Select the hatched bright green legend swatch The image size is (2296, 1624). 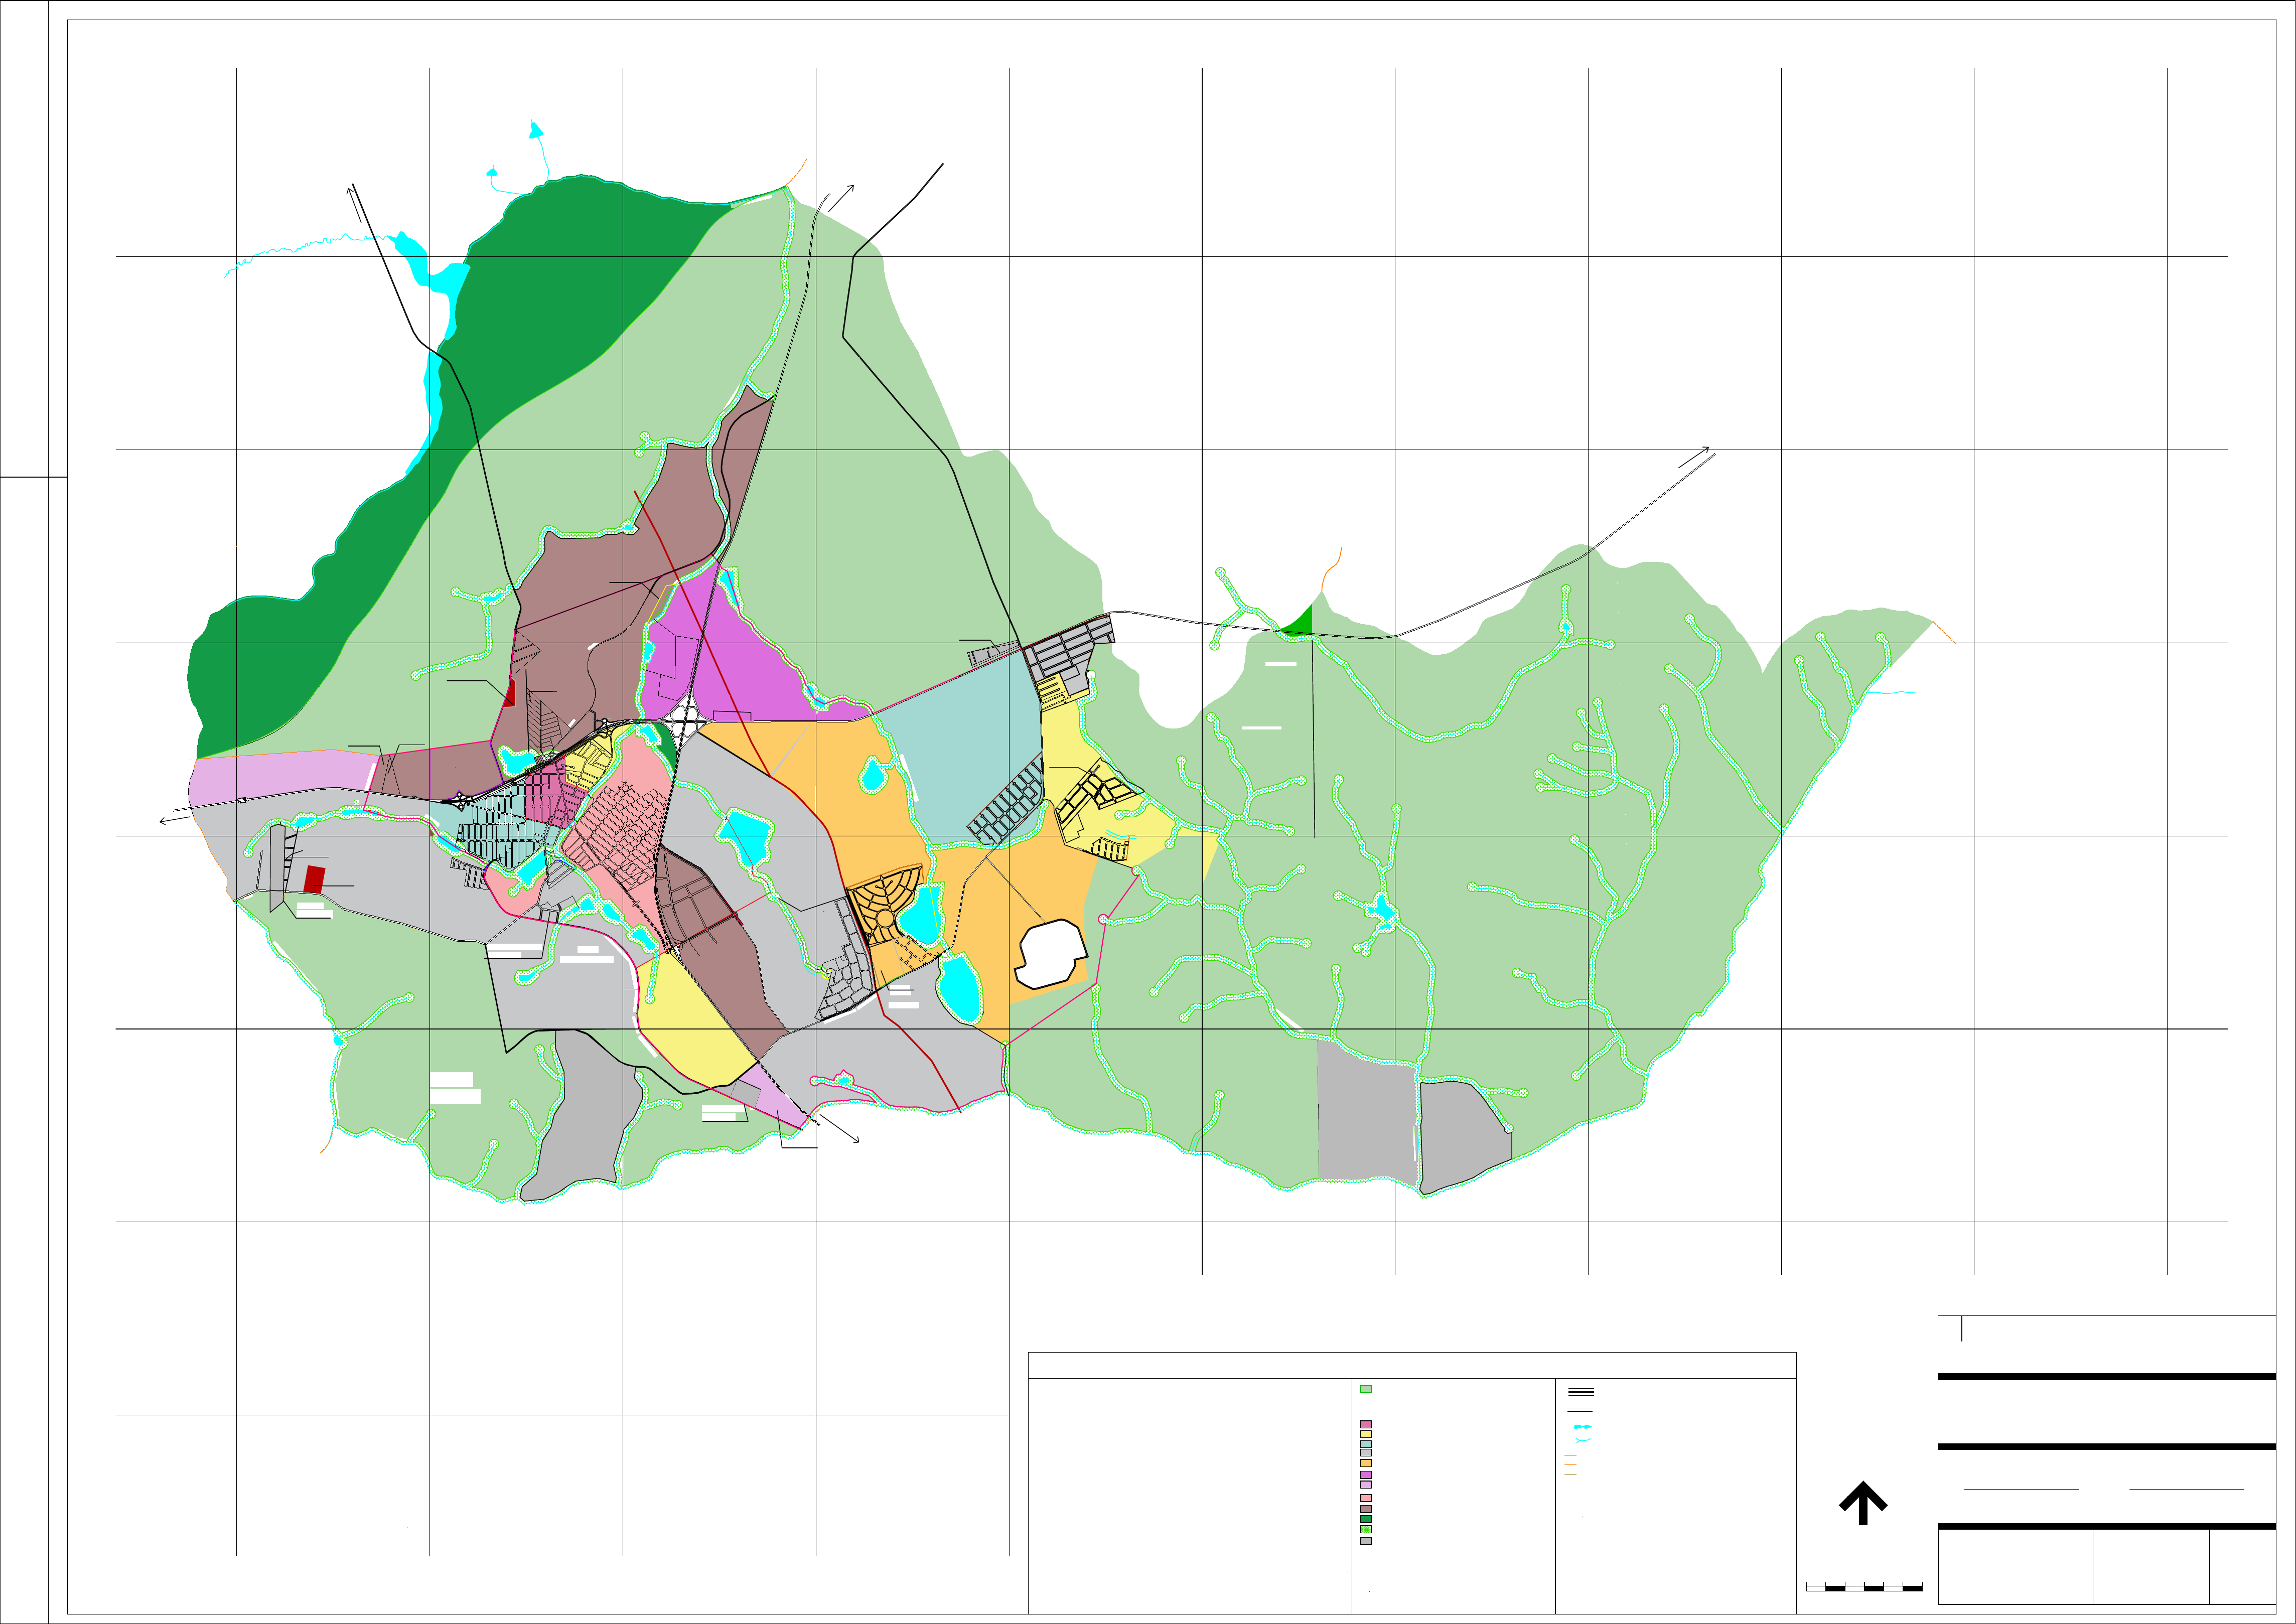pos(1366,1529)
